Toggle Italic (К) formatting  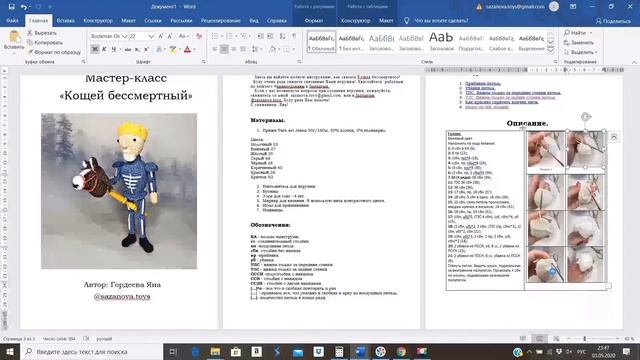(x=104, y=49)
